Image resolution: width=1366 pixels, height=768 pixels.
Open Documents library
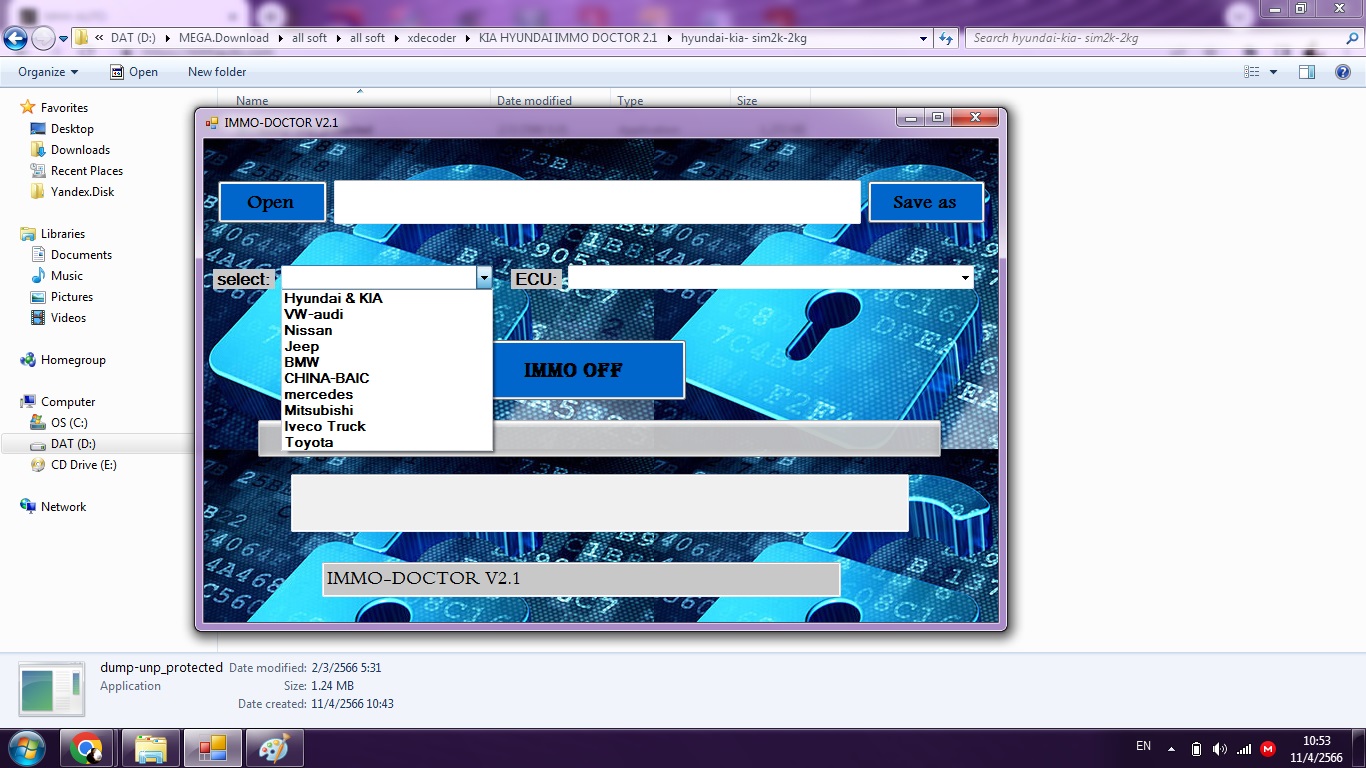[x=81, y=255]
